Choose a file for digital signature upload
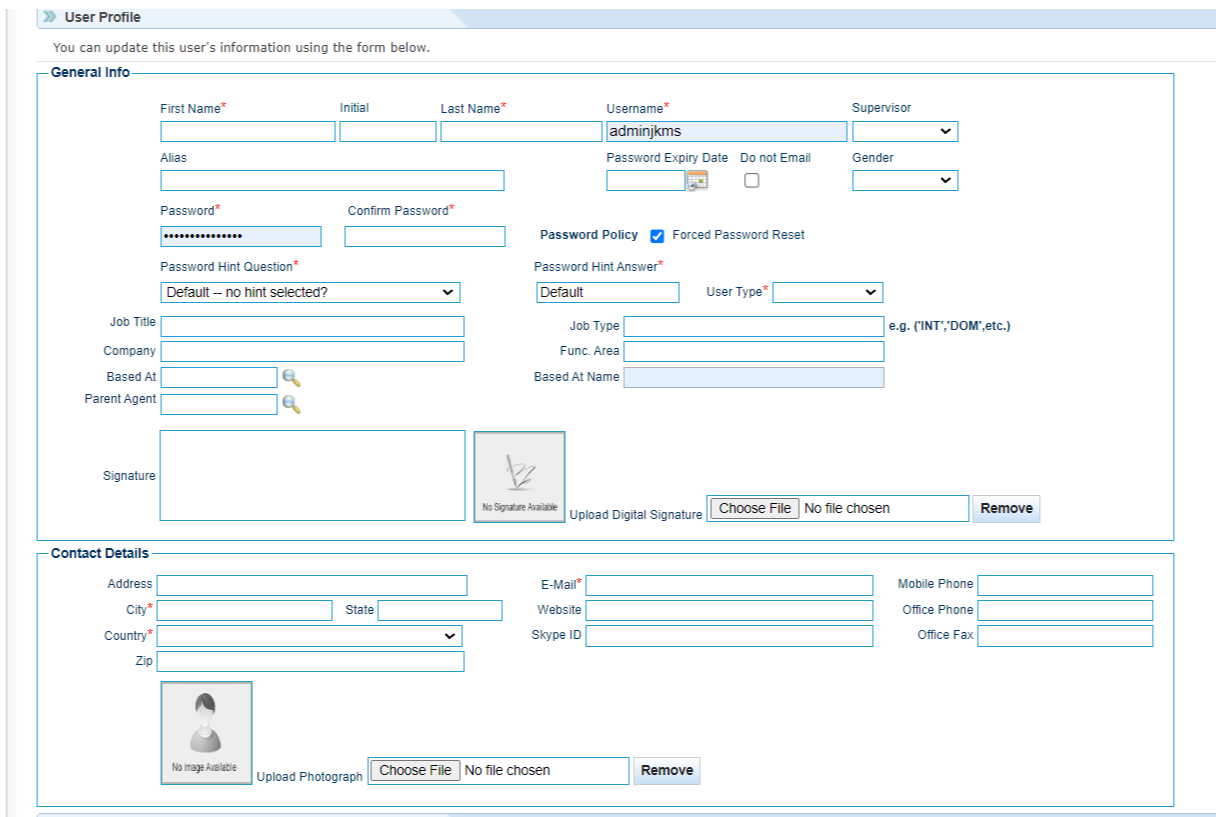Image resolution: width=1216 pixels, height=817 pixels. [x=755, y=508]
